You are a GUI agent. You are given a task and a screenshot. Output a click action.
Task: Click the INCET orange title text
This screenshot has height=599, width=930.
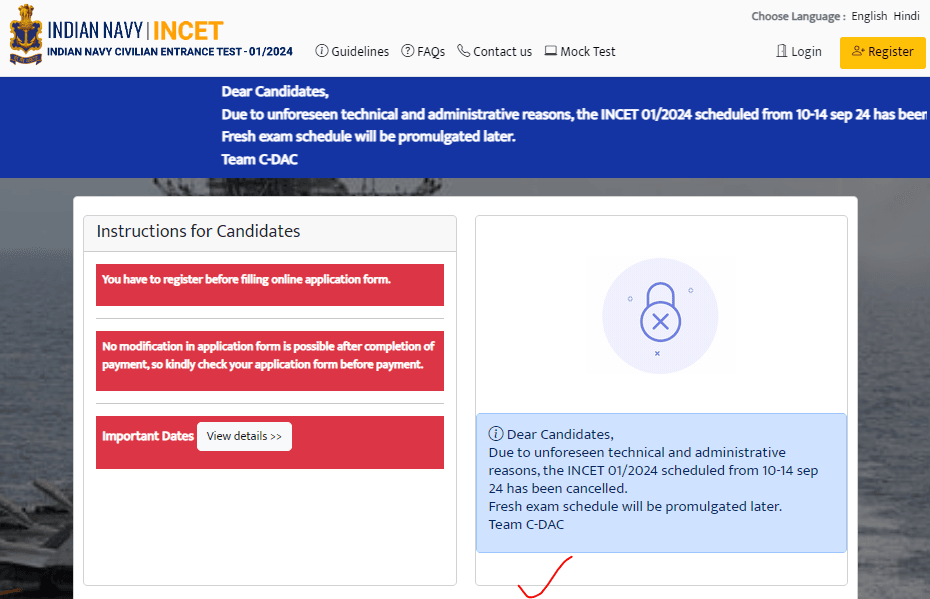click(187, 30)
